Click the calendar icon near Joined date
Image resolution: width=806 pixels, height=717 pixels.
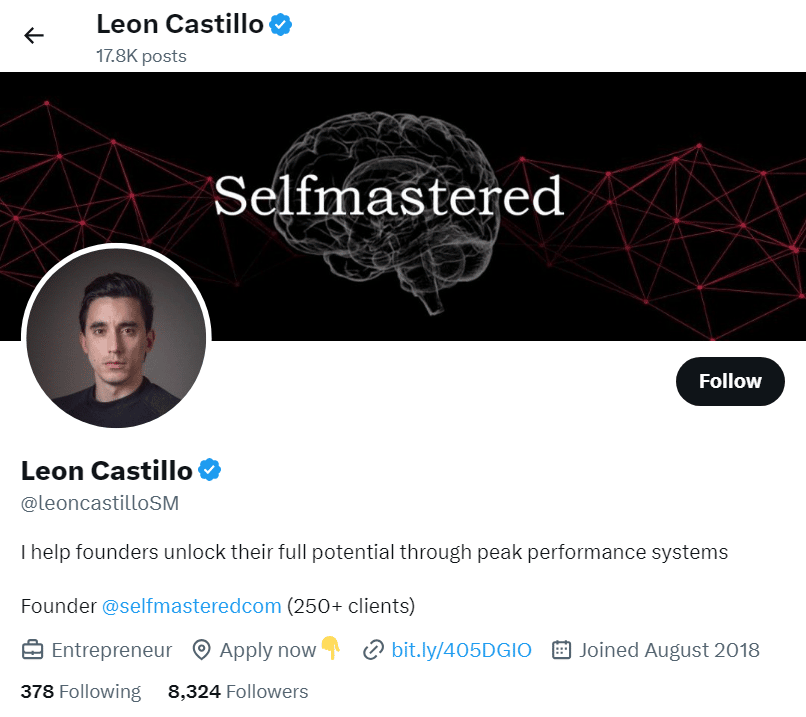561,650
